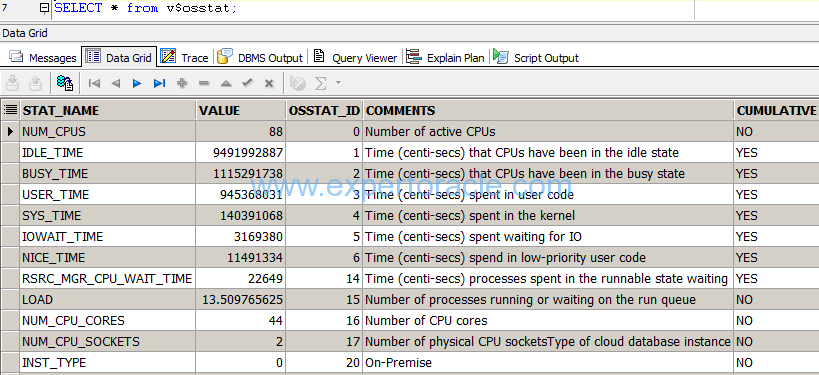Select the USER_TIME cell
Viewport: 819px width, 375px height.
pos(108,194)
